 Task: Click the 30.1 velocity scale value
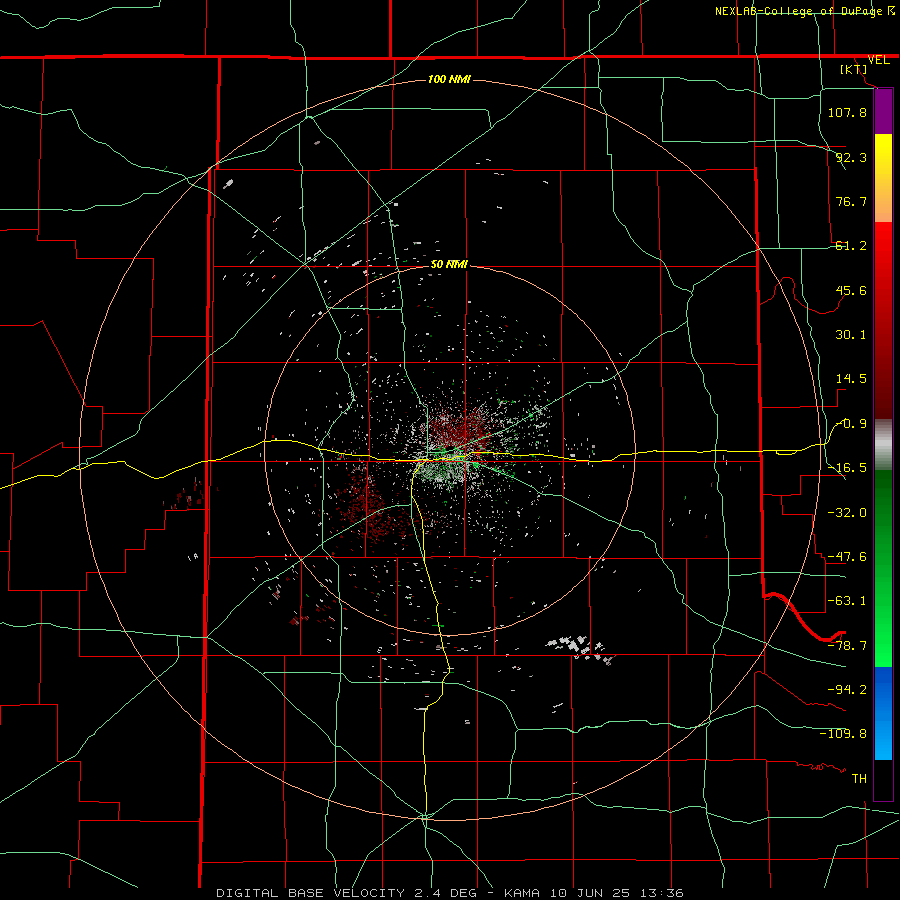pyautogui.click(x=851, y=335)
